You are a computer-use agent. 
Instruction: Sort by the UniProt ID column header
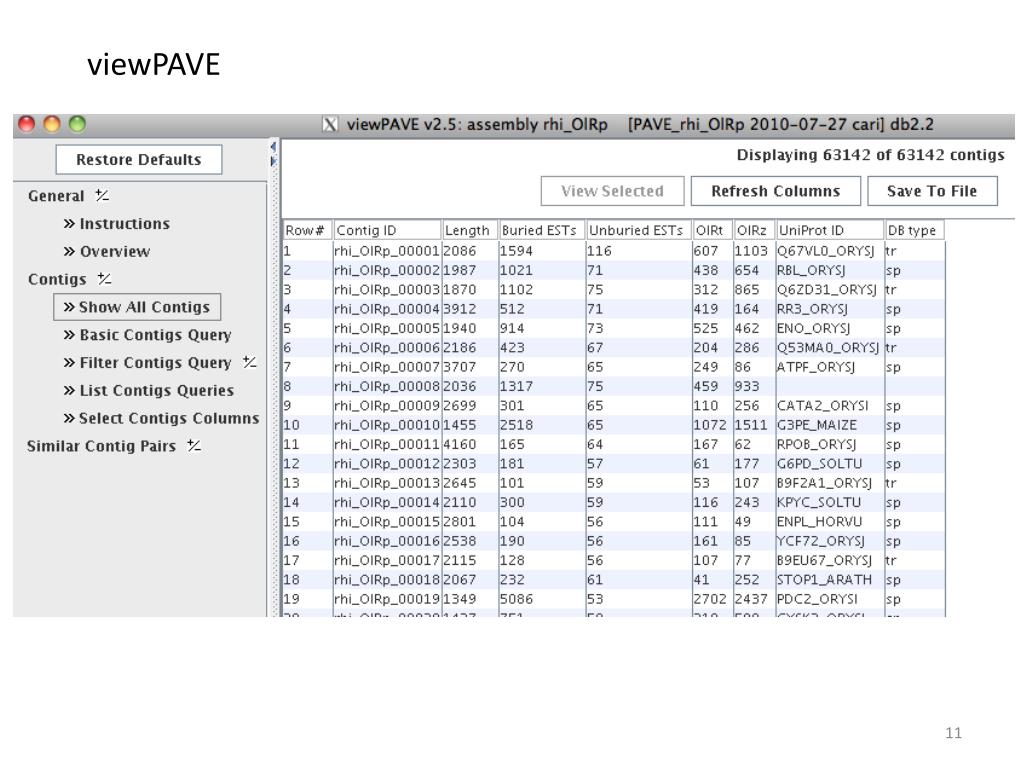pyautogui.click(x=830, y=231)
